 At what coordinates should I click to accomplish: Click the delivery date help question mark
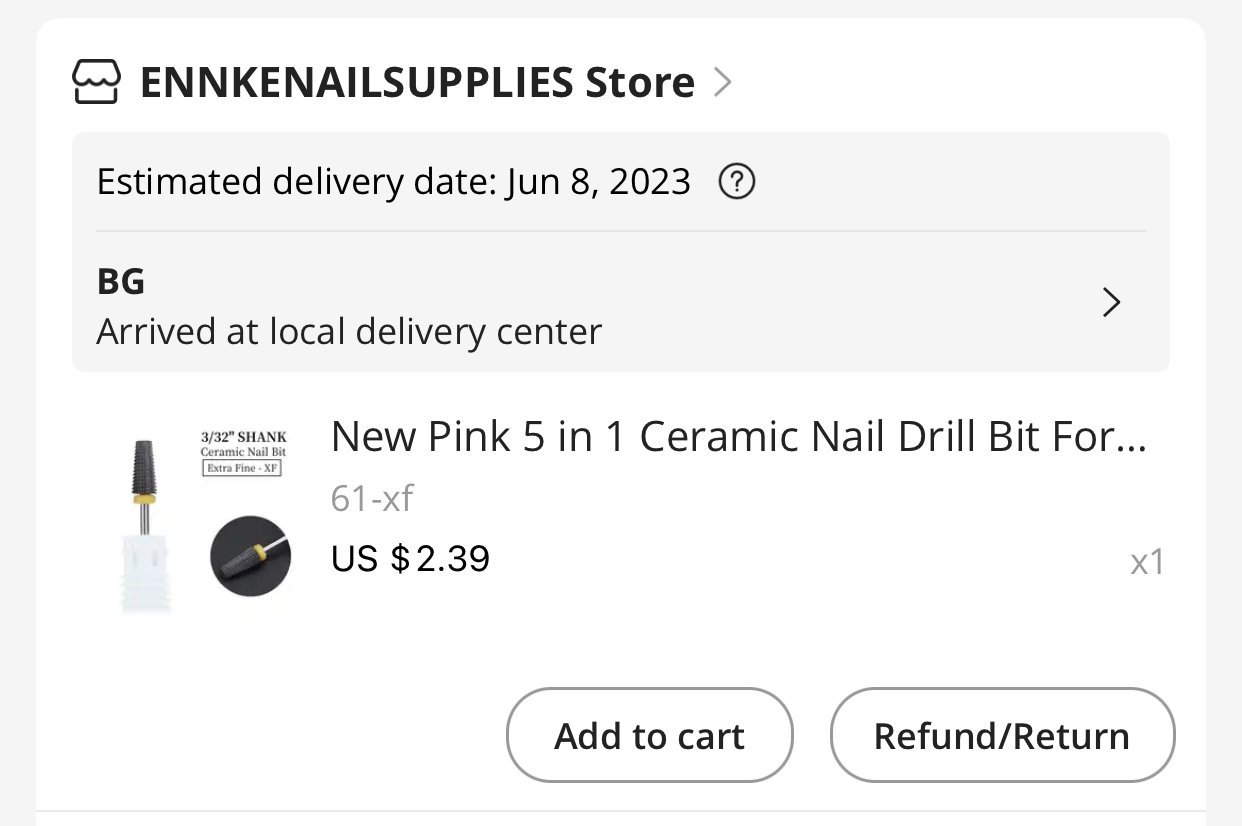(737, 182)
